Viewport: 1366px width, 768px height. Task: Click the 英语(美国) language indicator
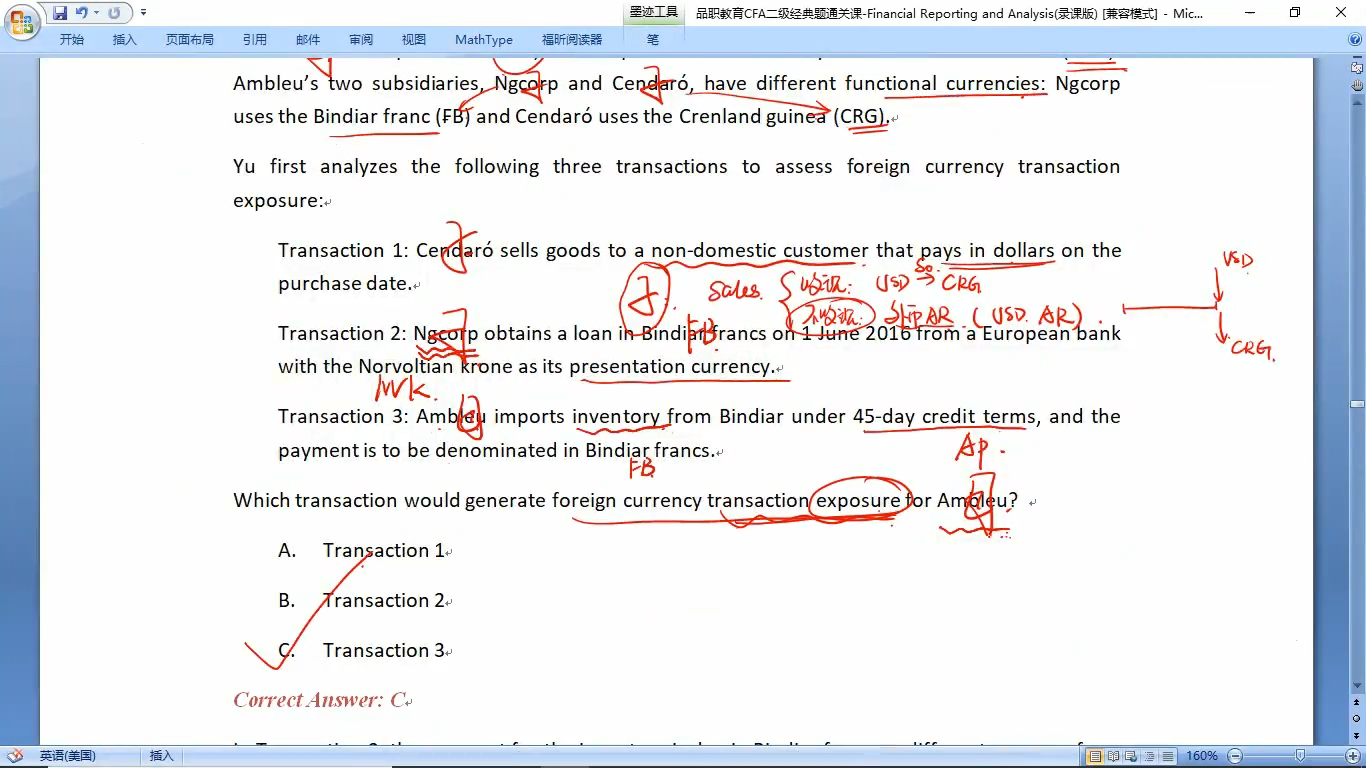(68, 756)
